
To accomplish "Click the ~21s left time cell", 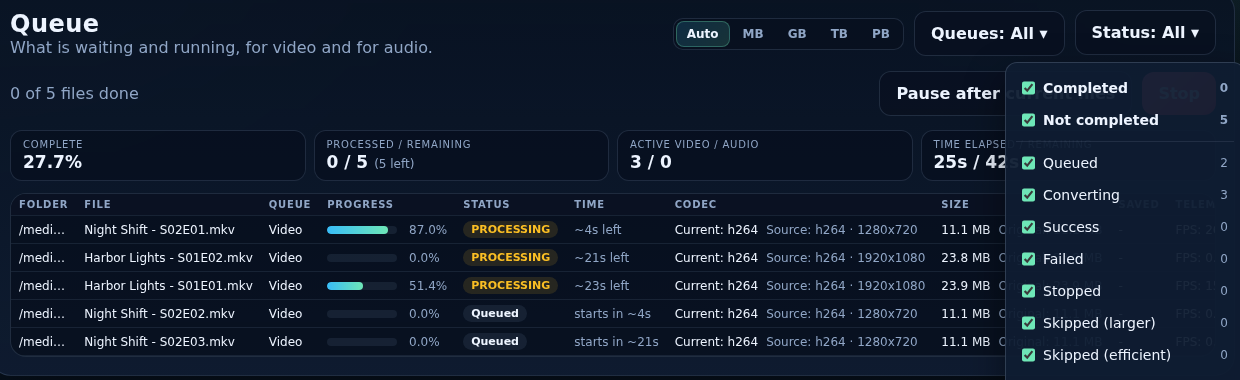I will point(601,258).
